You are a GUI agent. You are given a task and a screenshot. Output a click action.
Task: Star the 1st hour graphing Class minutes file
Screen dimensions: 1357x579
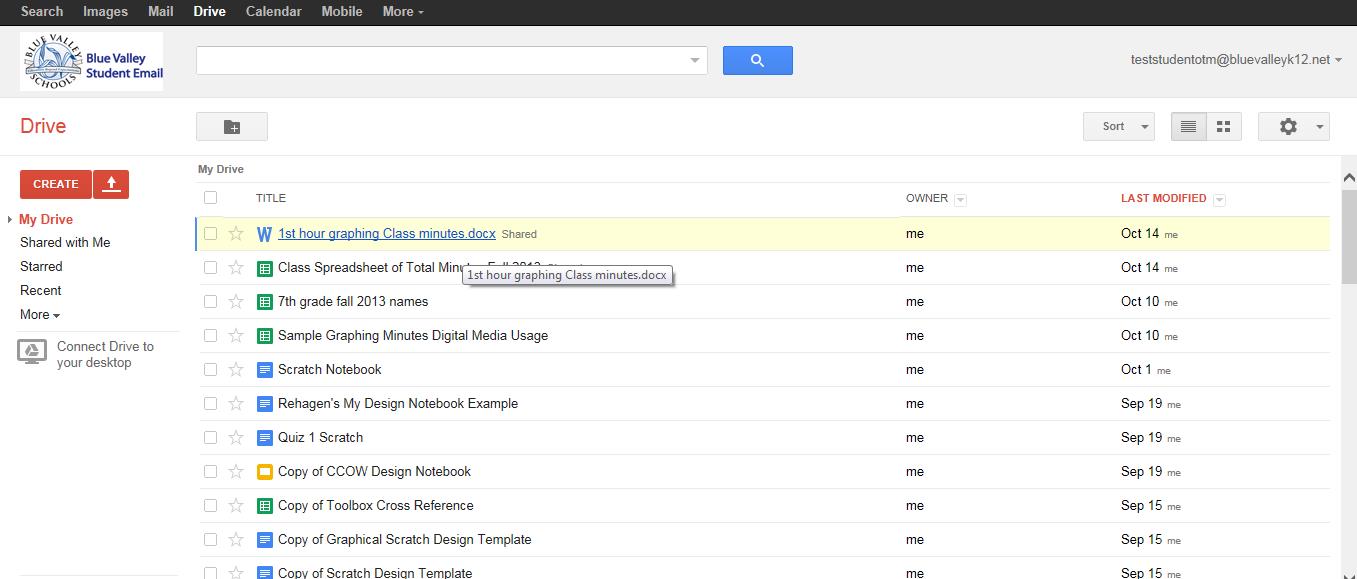(x=236, y=234)
